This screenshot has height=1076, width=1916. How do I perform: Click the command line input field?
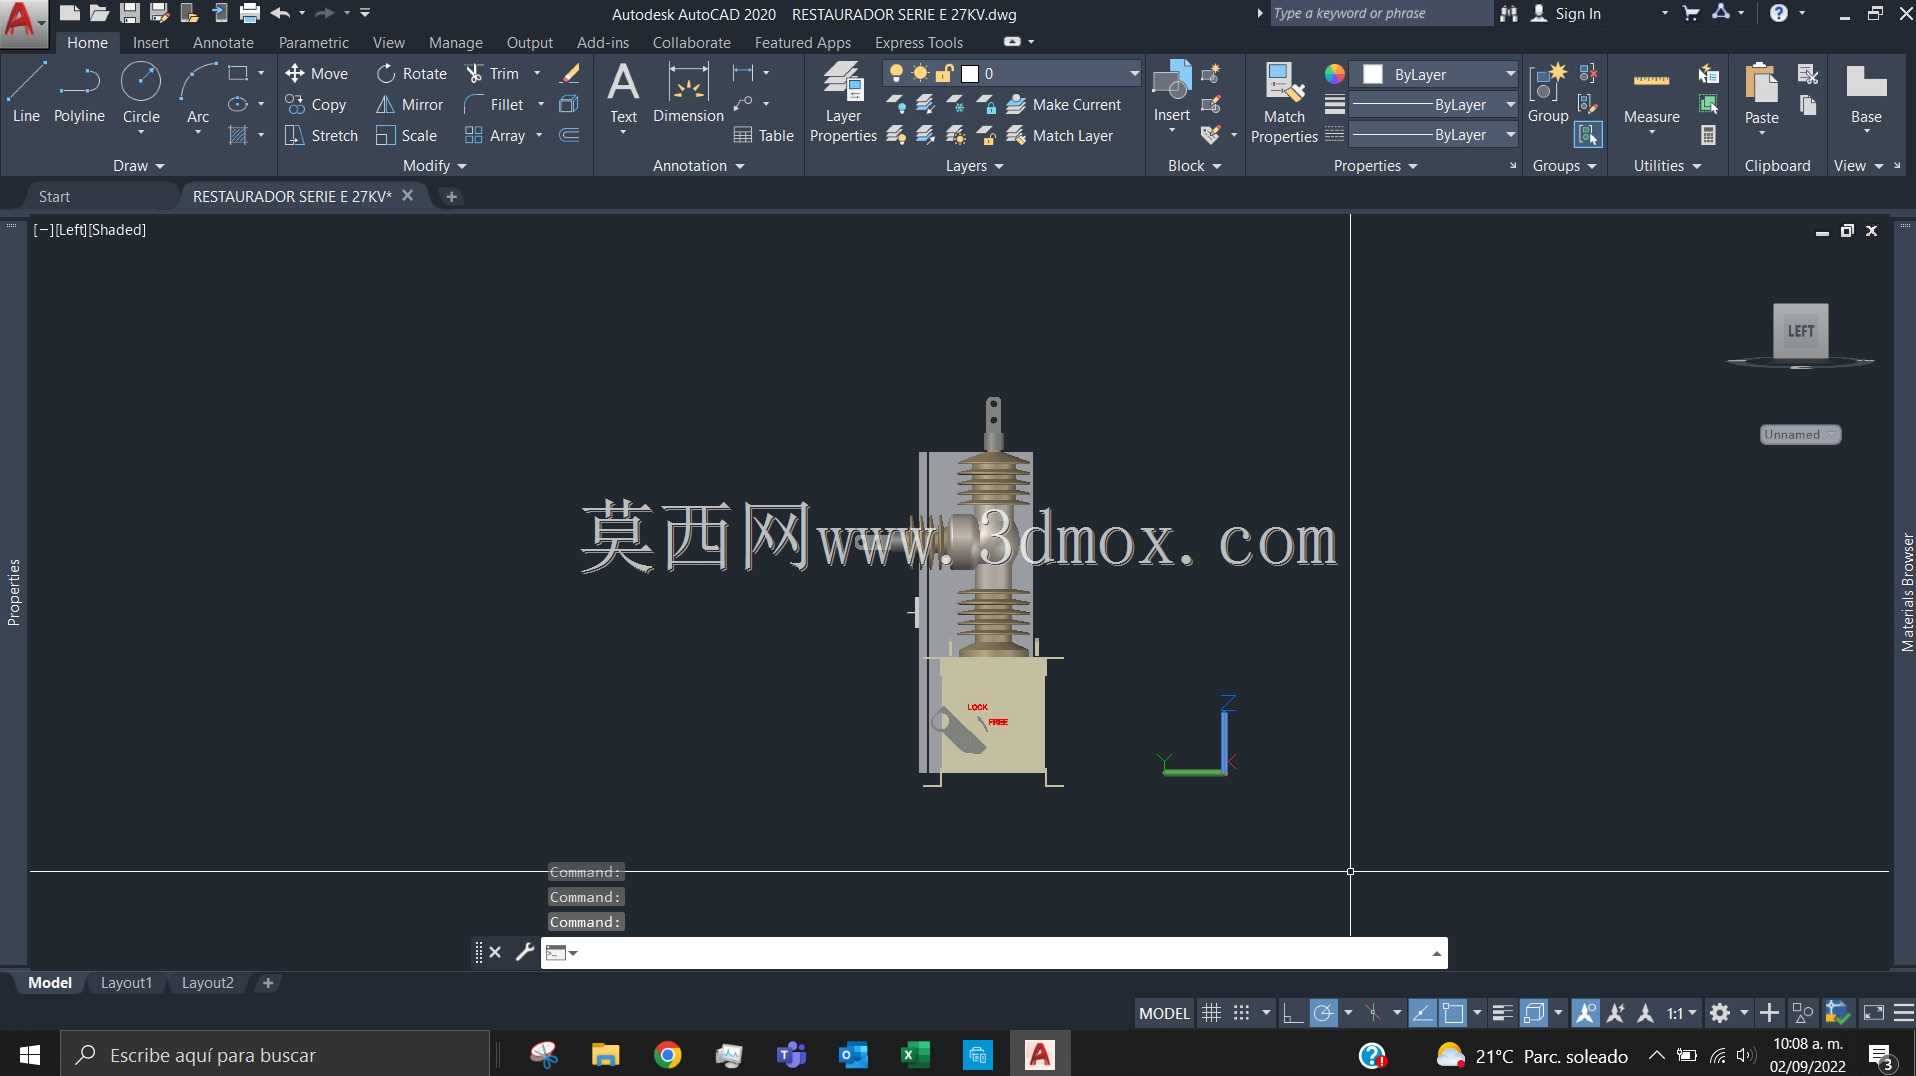[x=995, y=953]
